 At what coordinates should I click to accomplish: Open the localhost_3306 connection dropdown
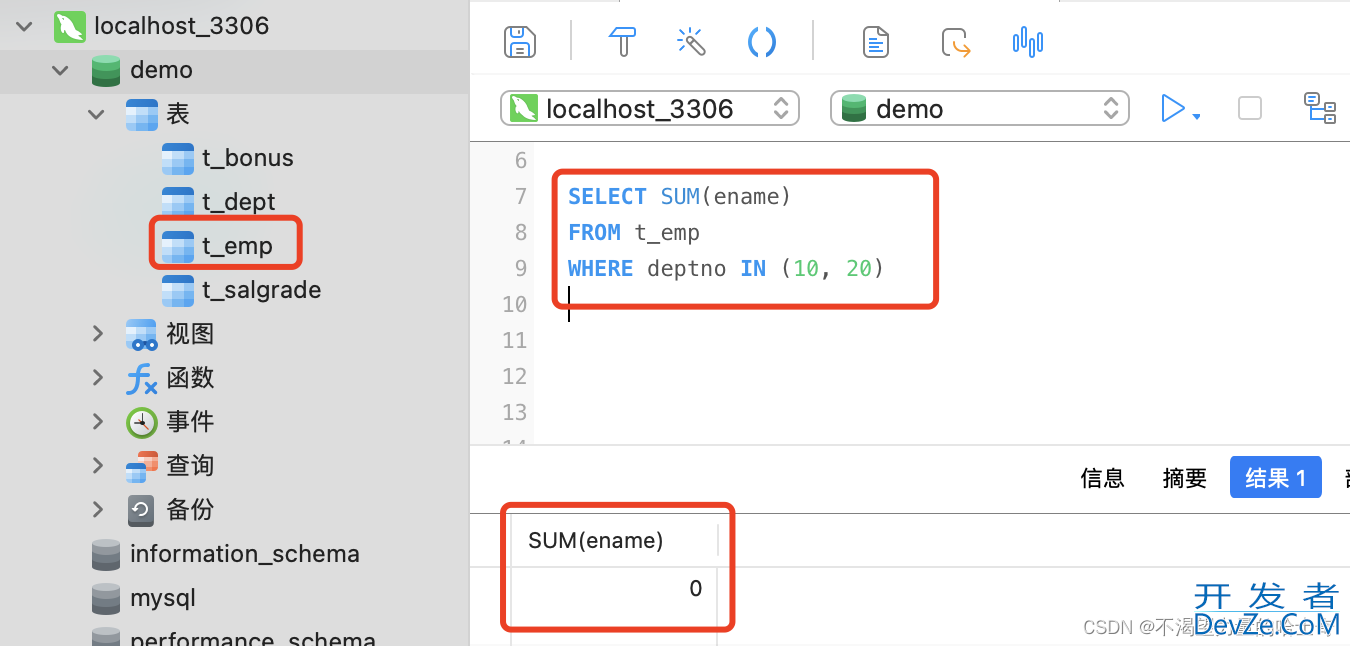point(650,108)
